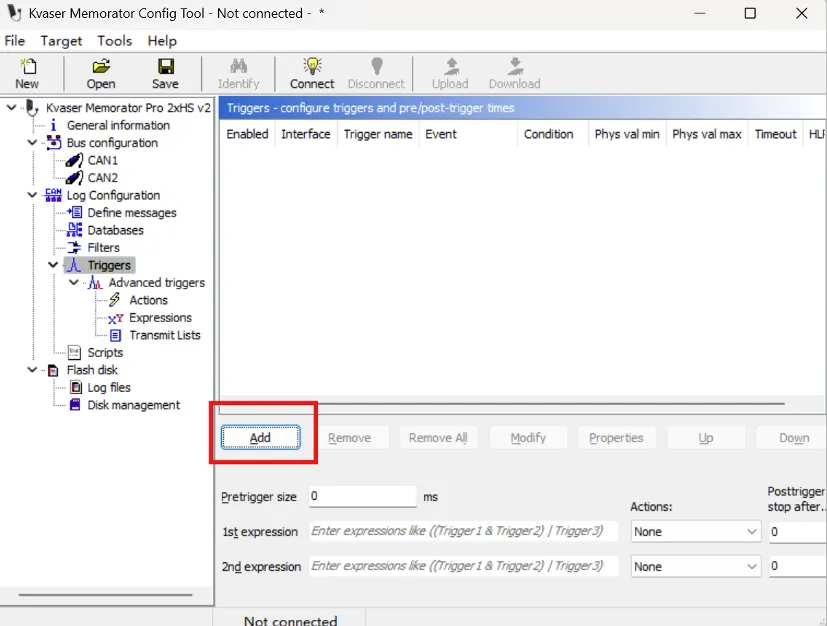Click the Triggers pulse icon

pos(74,265)
